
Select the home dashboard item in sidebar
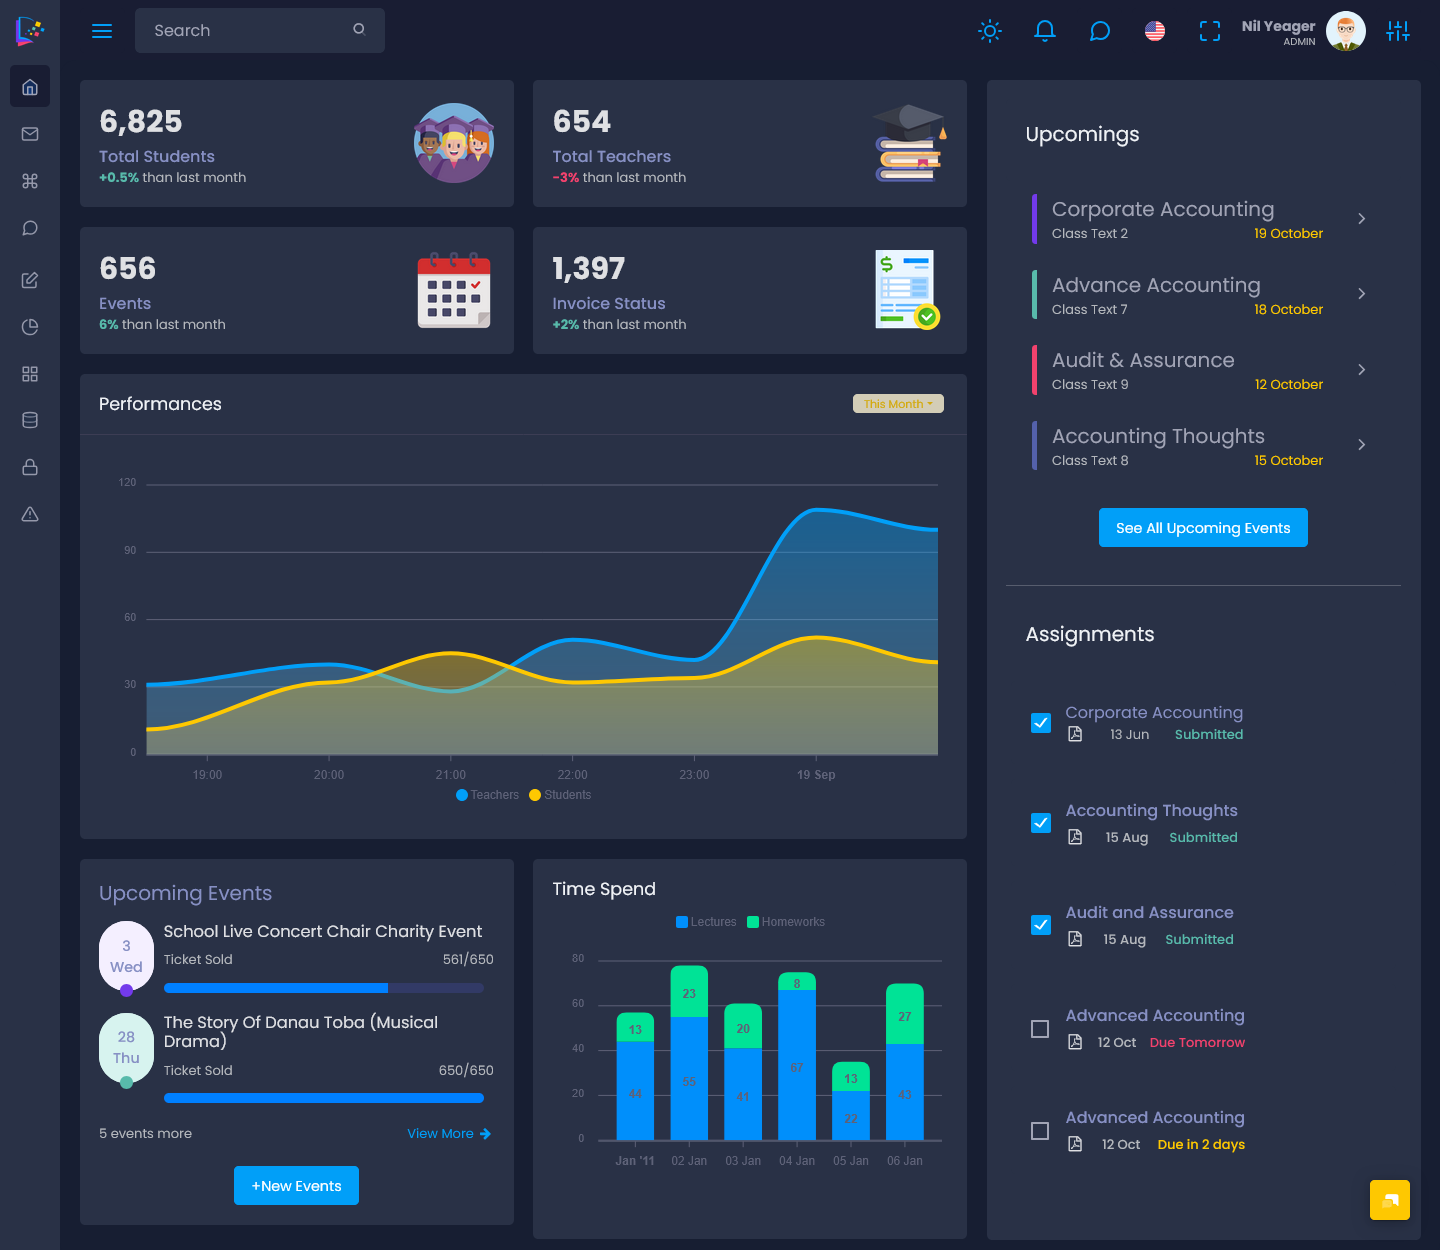pos(30,87)
